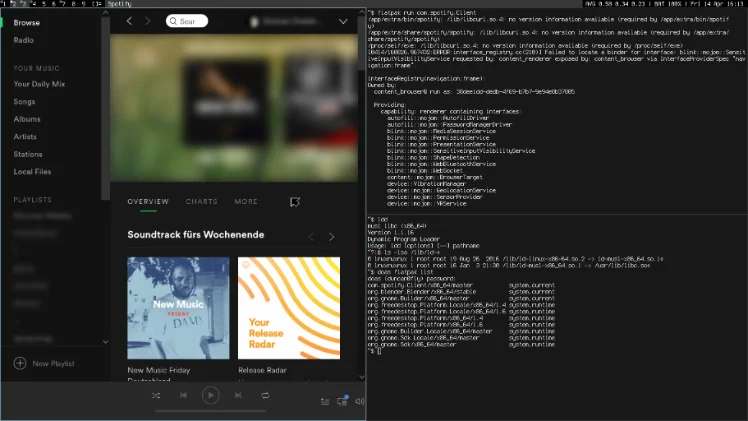Click the sidebar vertical scrollbar
748x421 pixels.
click(x=105, y=107)
